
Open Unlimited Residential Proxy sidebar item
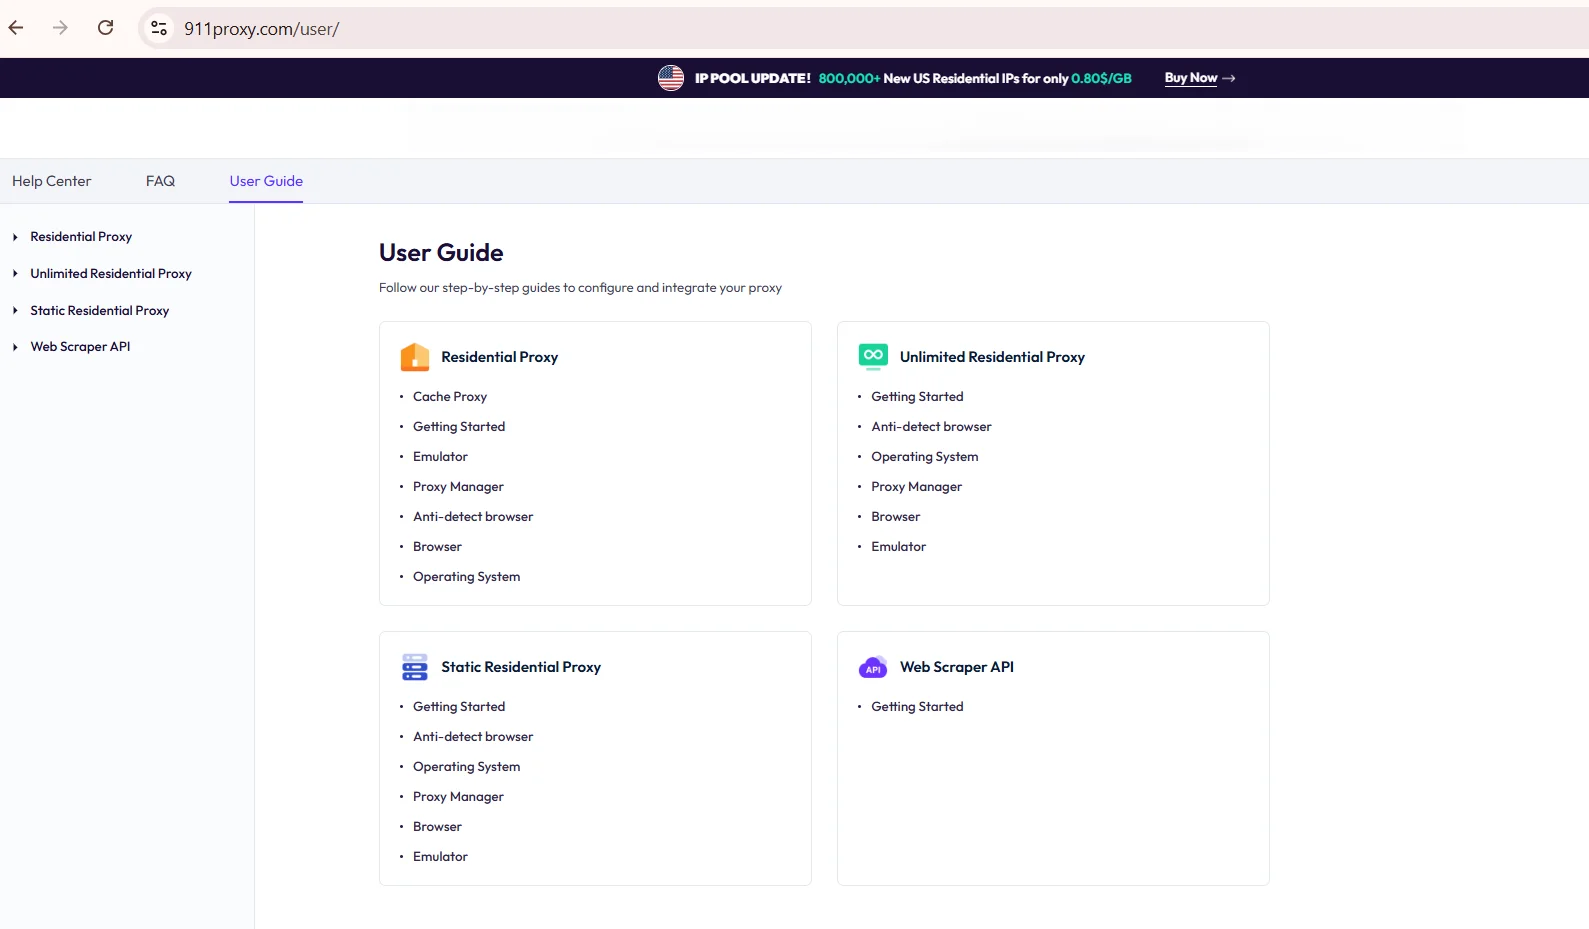coord(111,274)
